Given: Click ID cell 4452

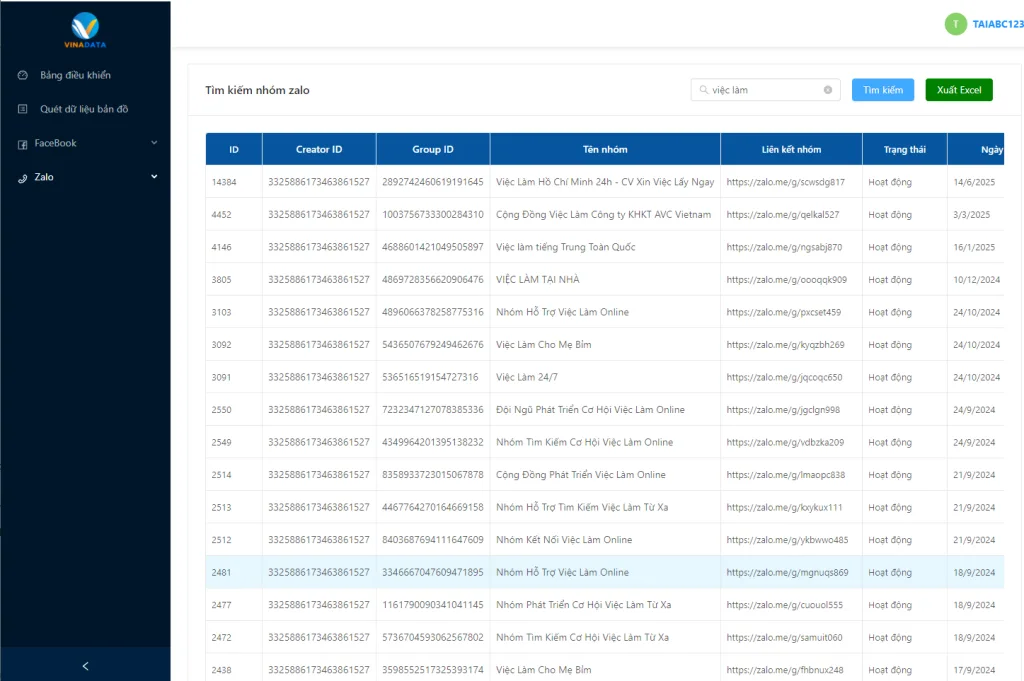Looking at the screenshot, I should tap(221, 215).
